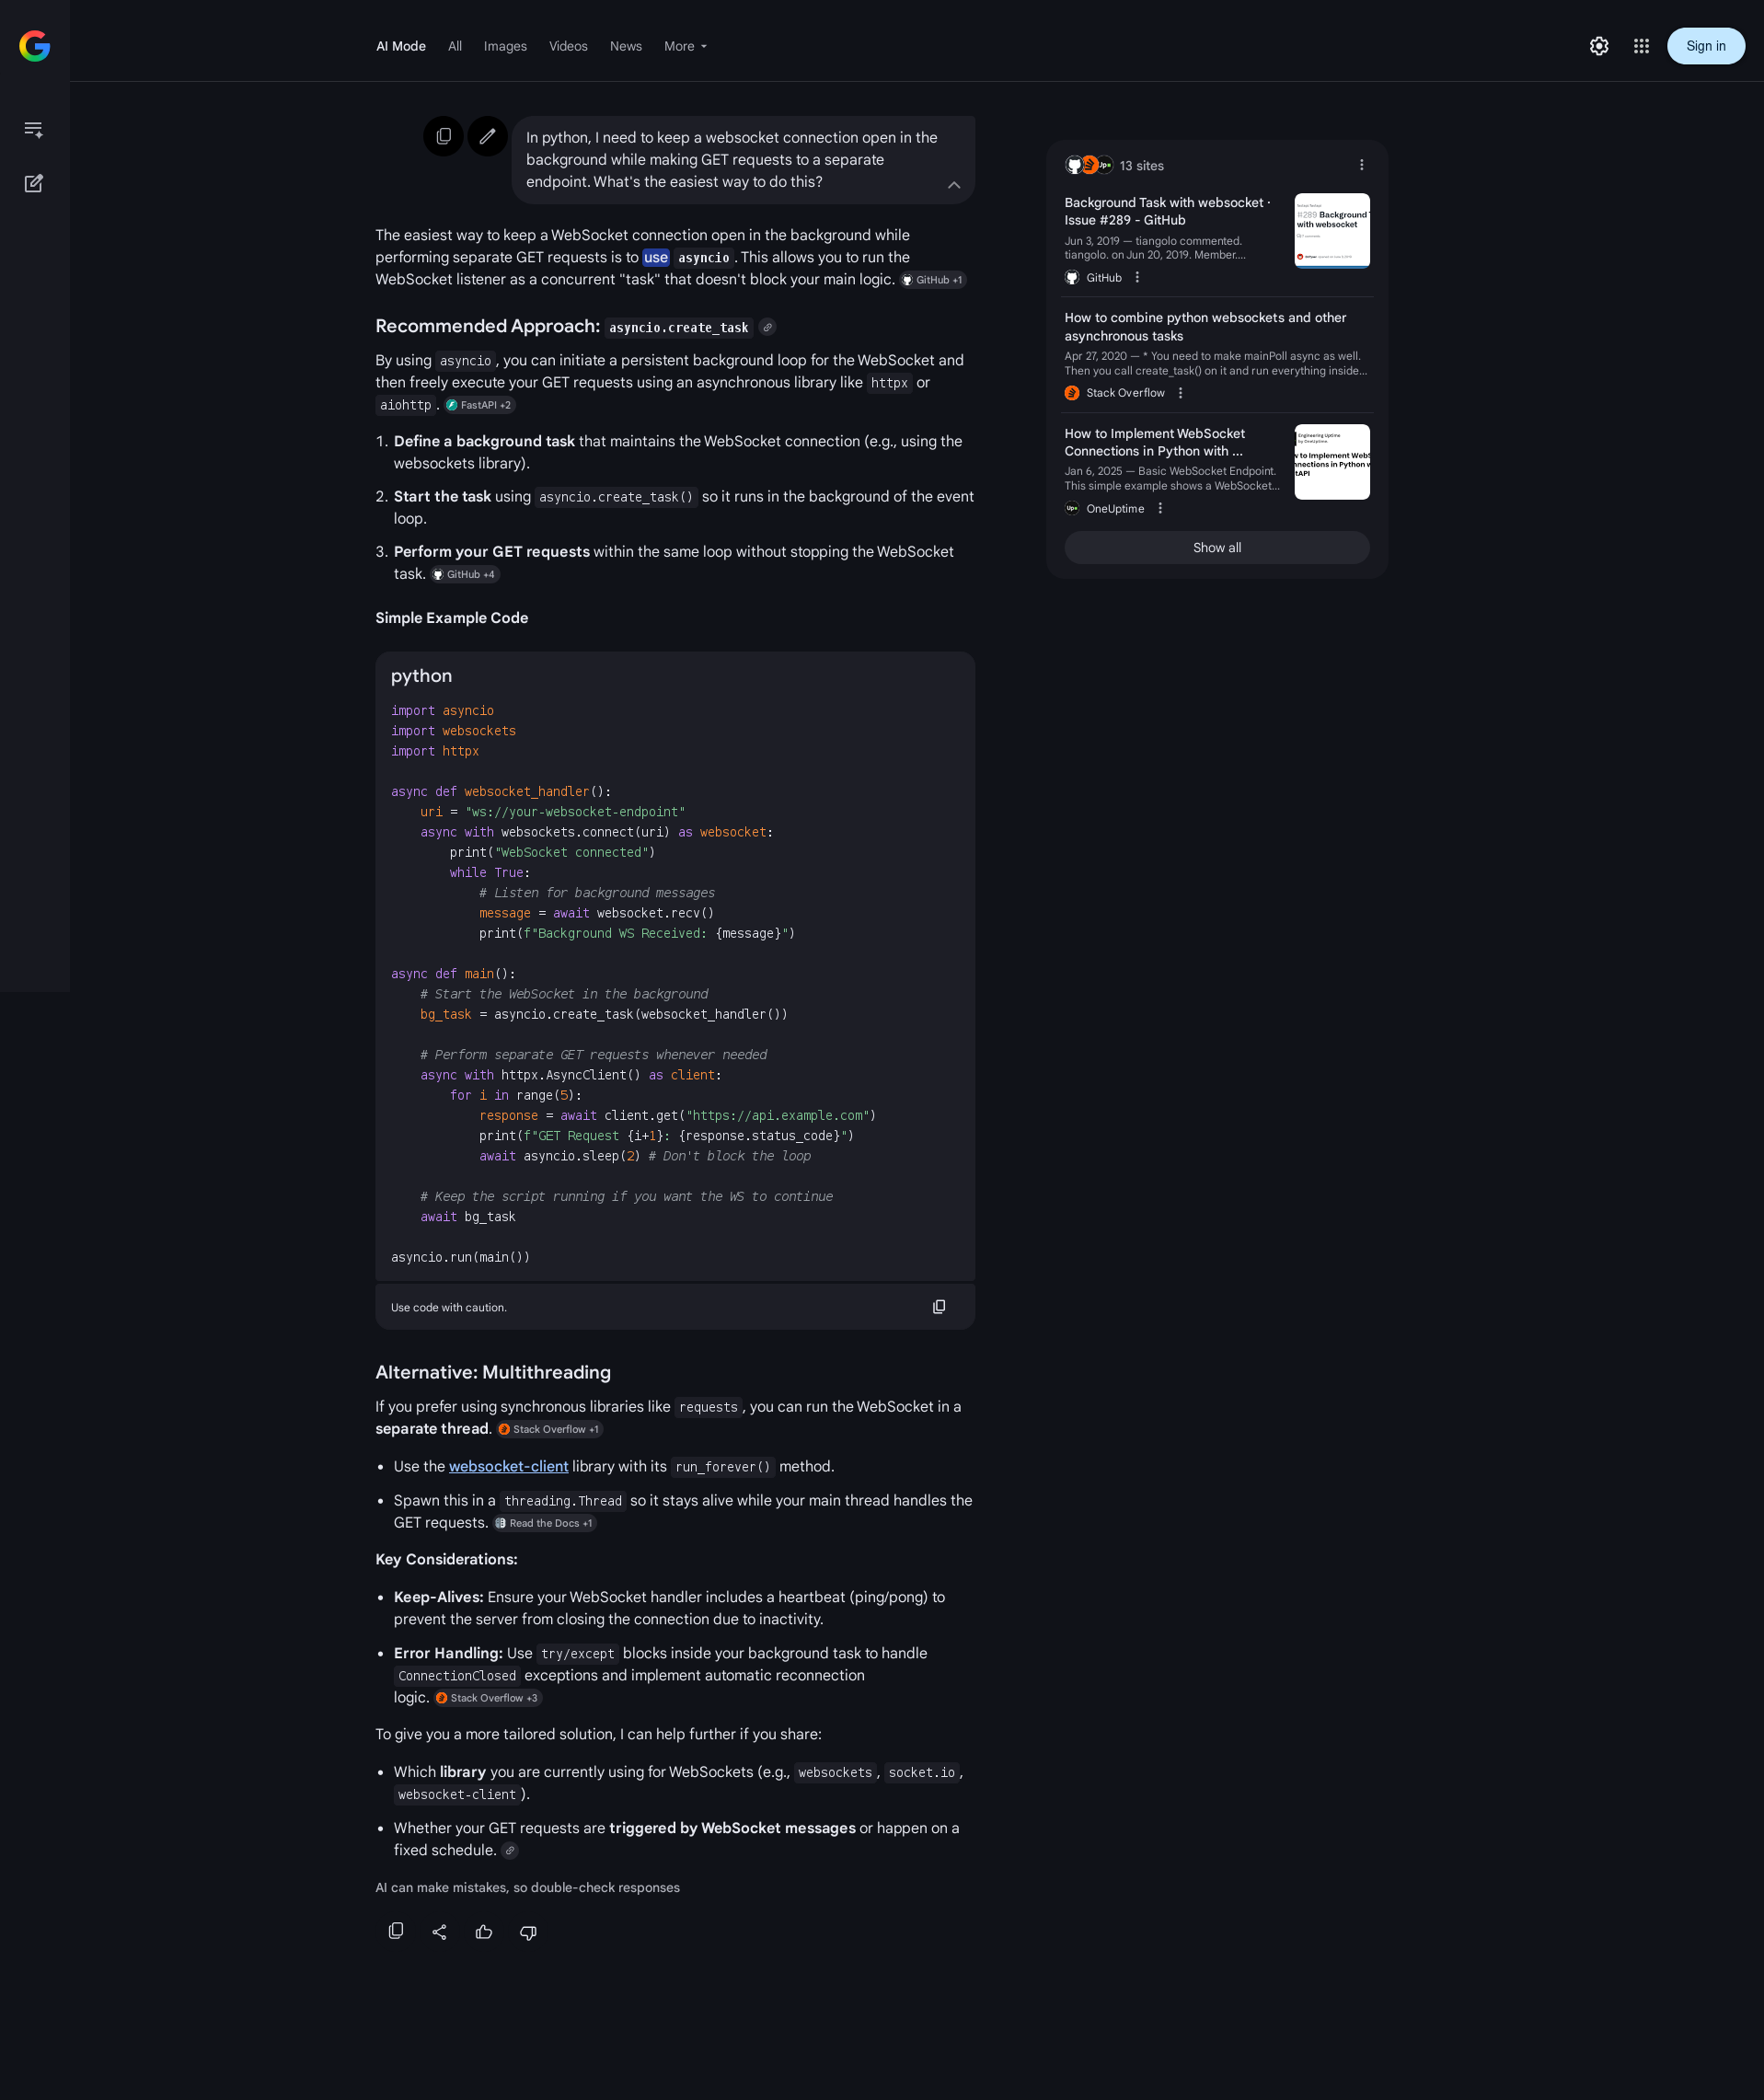This screenshot has width=1764, height=2100.
Task: Switch to the AI Mode tab
Action: 401,46
